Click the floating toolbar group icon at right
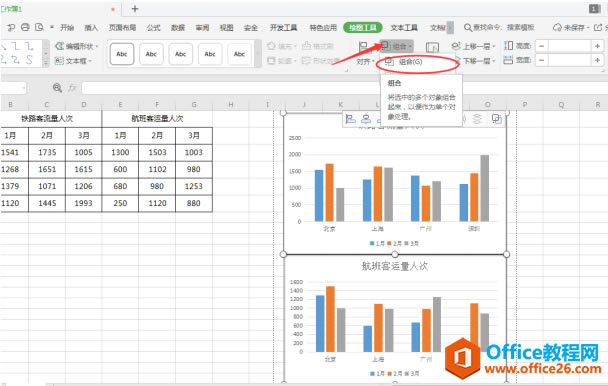Image resolution: width=608 pixels, height=386 pixels. pyautogui.click(x=497, y=119)
